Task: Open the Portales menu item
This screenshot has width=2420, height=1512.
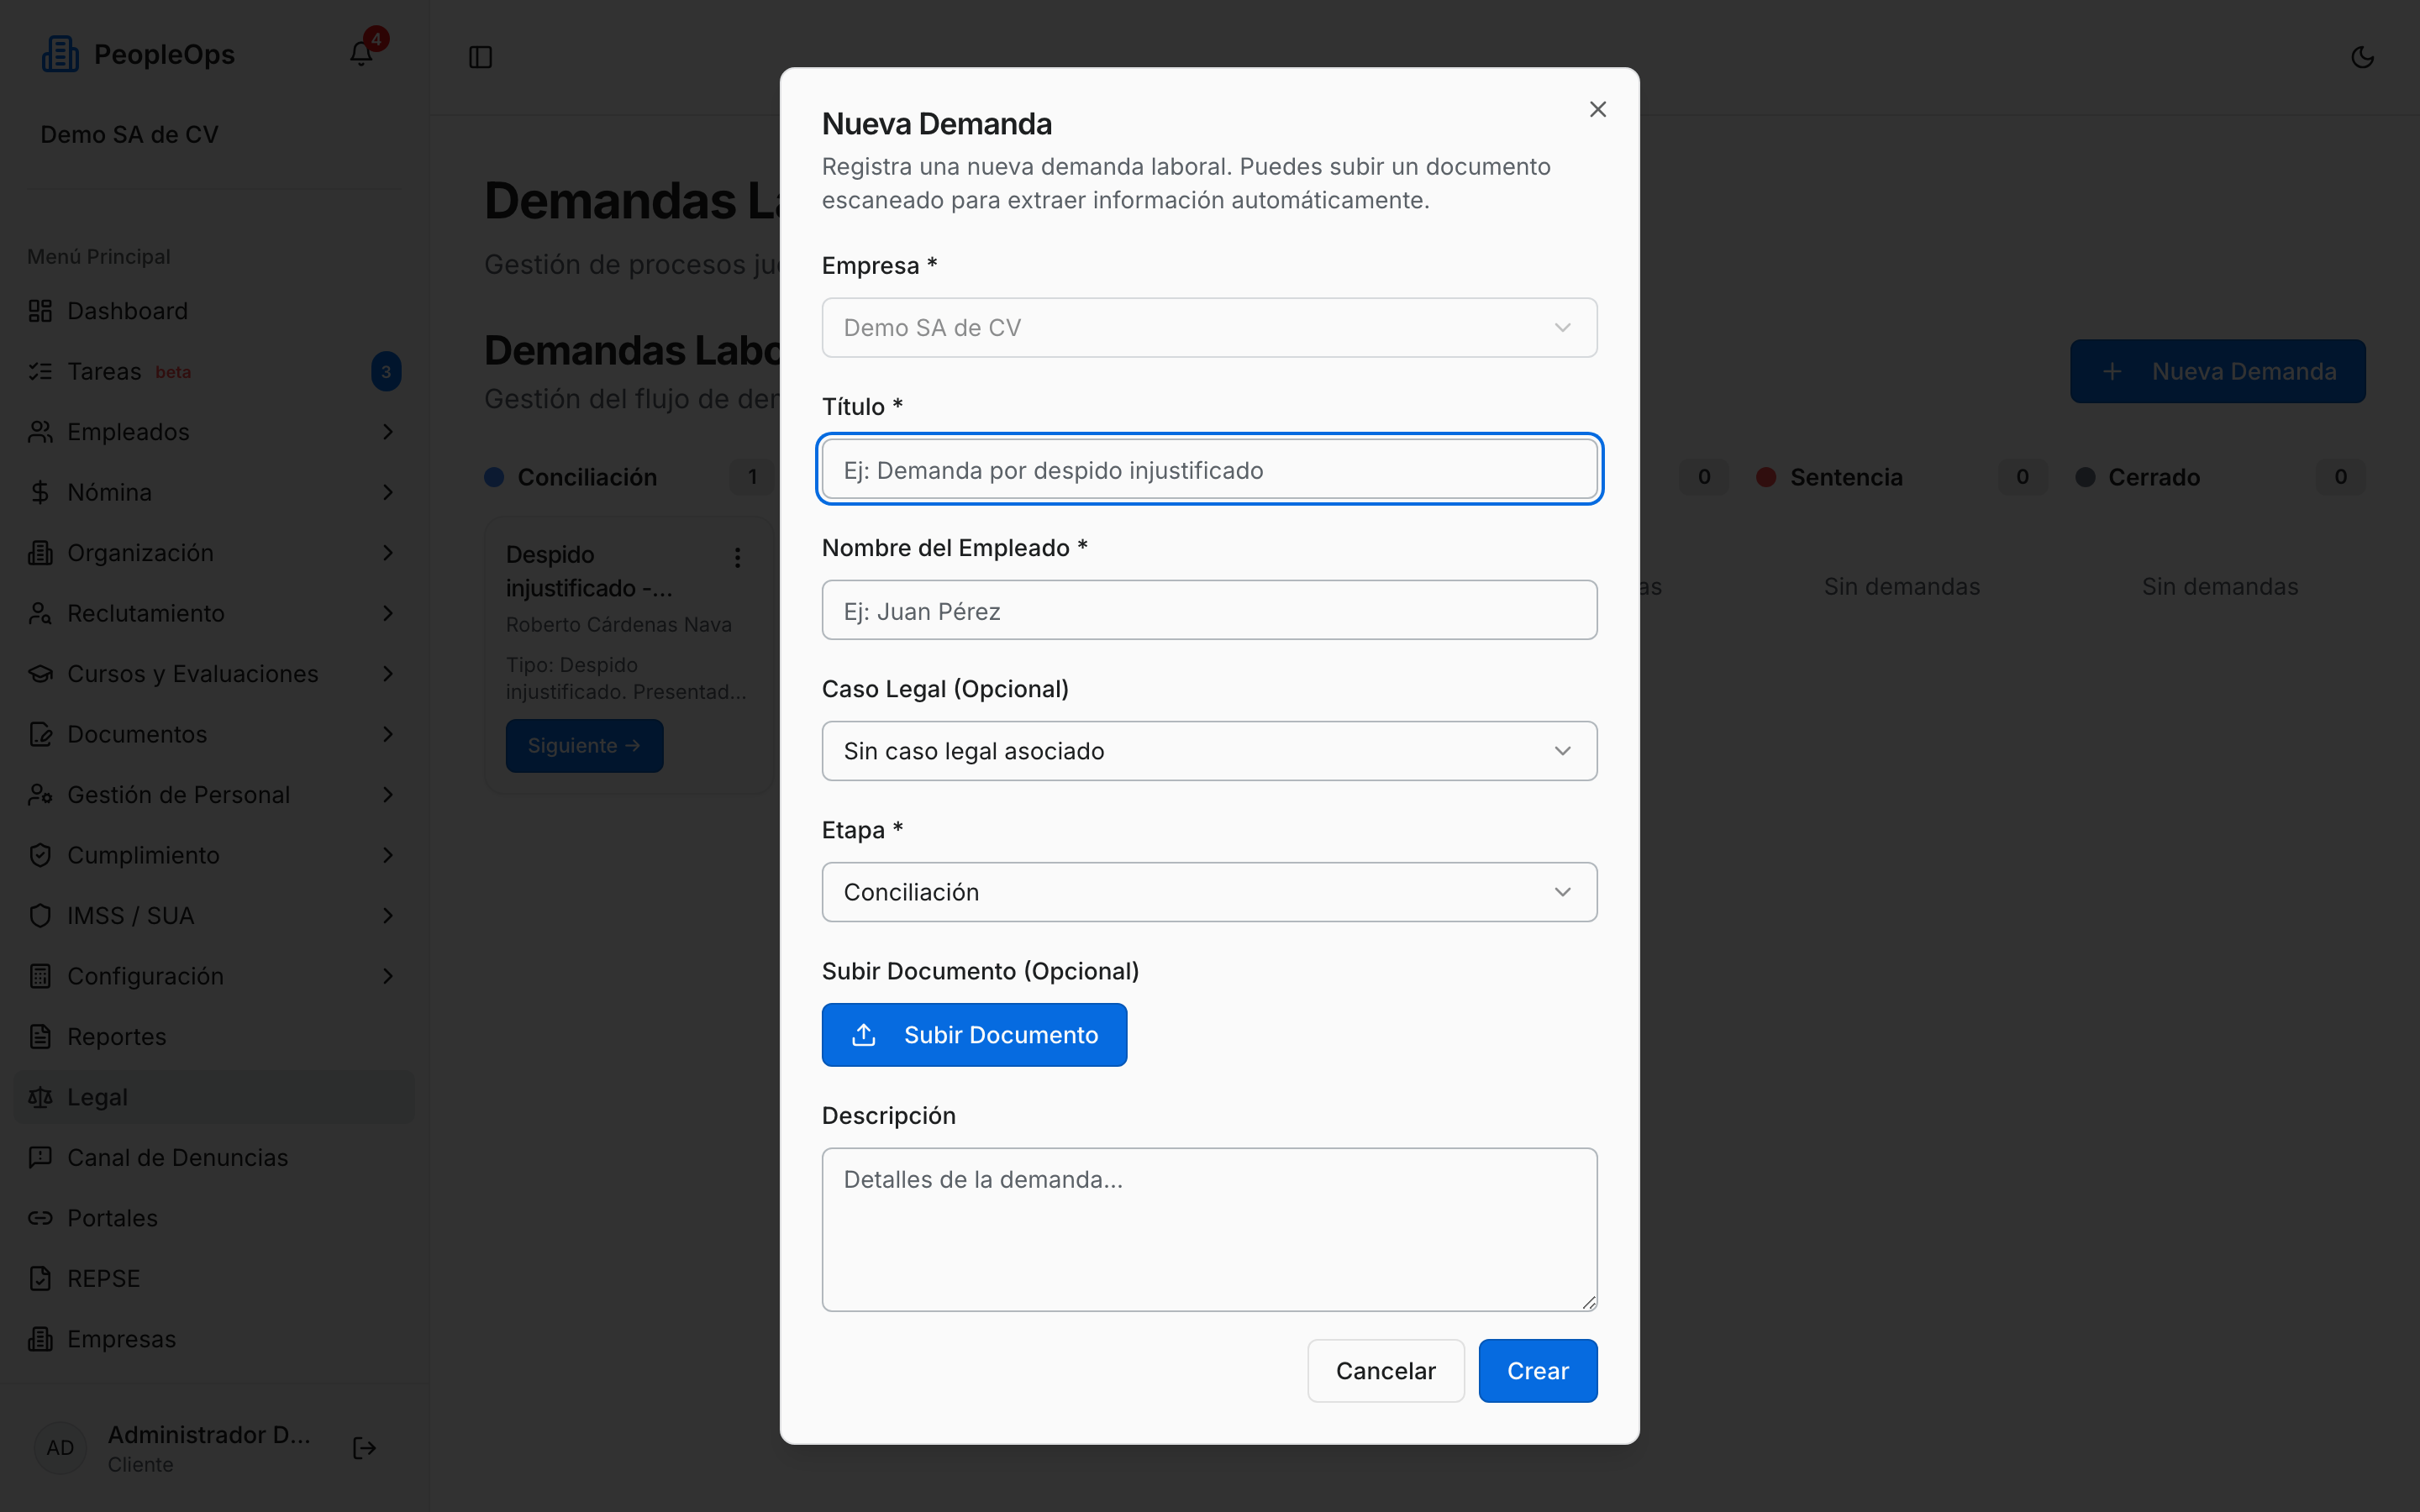Action: coord(214,1218)
